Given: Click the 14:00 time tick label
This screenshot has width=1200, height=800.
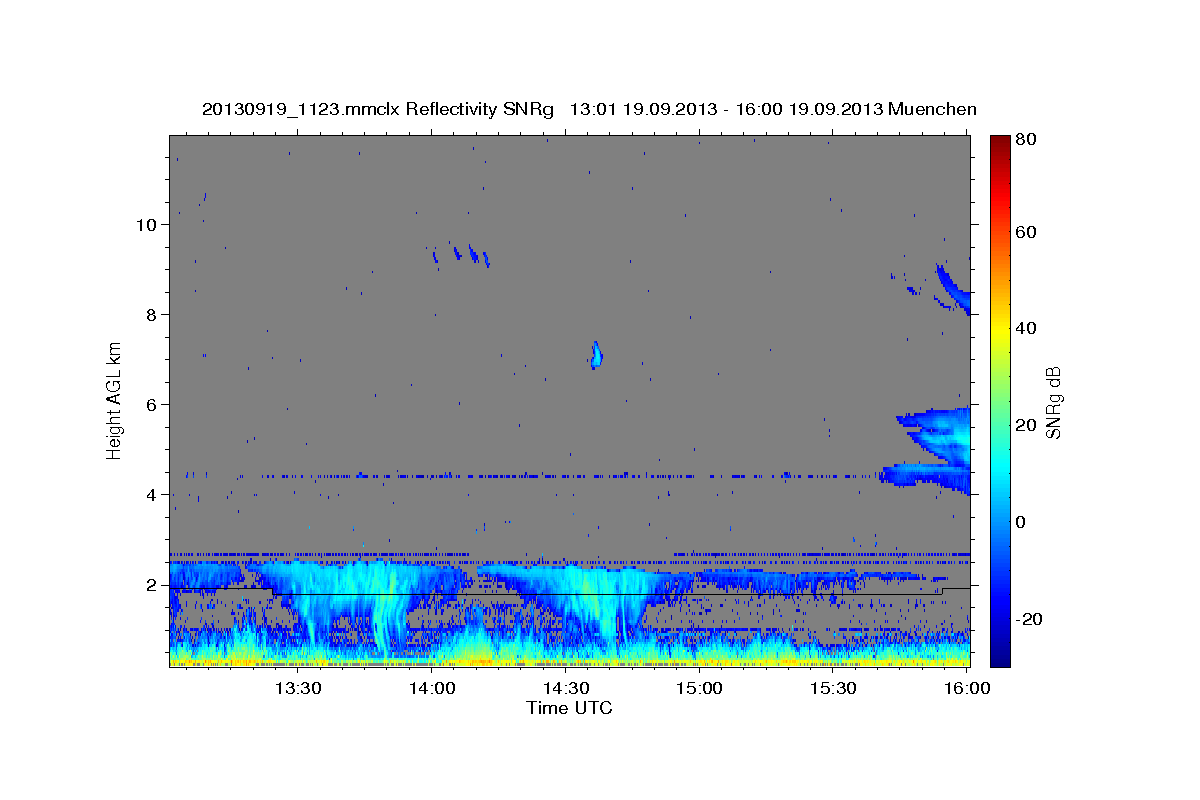Looking at the screenshot, I should click(432, 689).
